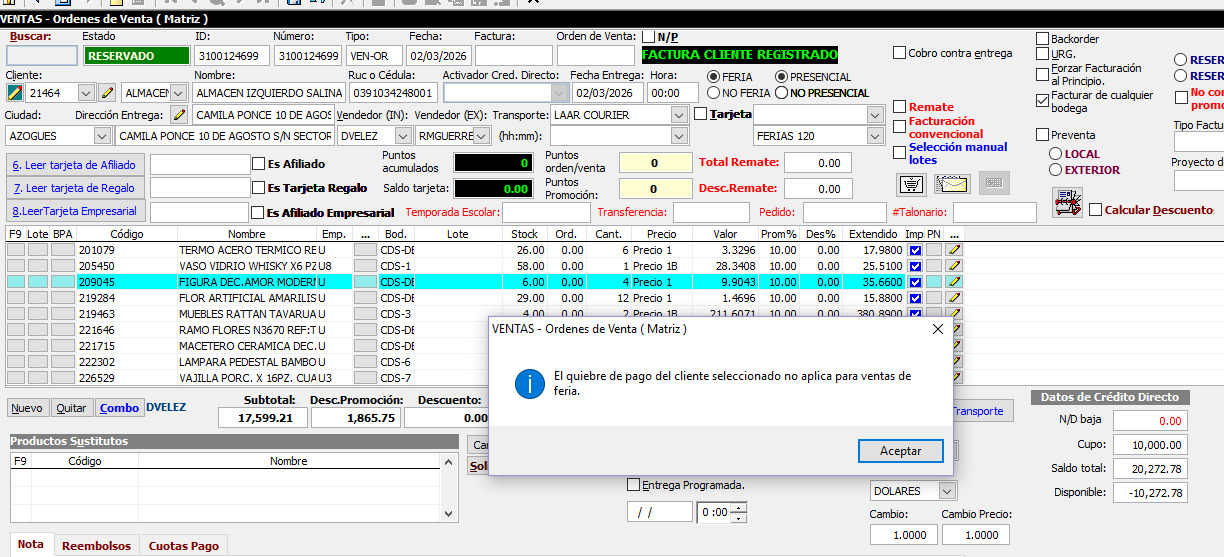The height and width of the screenshot is (557, 1224).
Task: Increase the Entrega Programada time spinner
Action: [x=739, y=507]
